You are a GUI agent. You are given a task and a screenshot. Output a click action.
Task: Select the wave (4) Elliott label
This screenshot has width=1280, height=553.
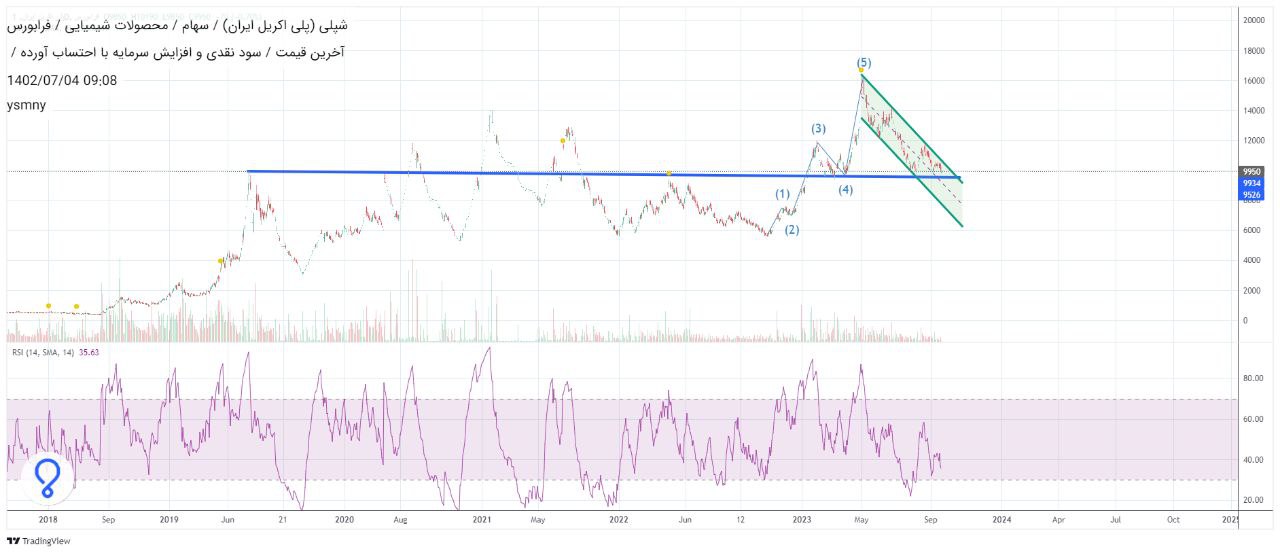point(845,189)
